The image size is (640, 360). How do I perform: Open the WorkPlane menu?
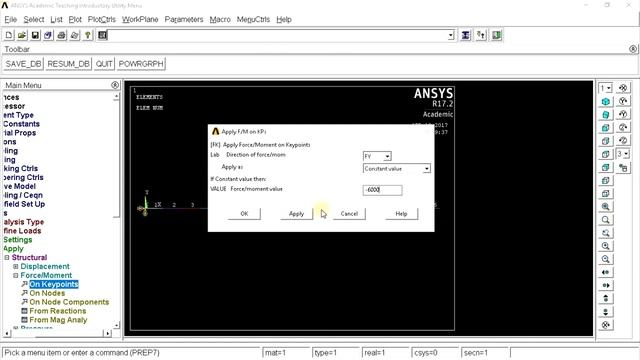coord(140,19)
